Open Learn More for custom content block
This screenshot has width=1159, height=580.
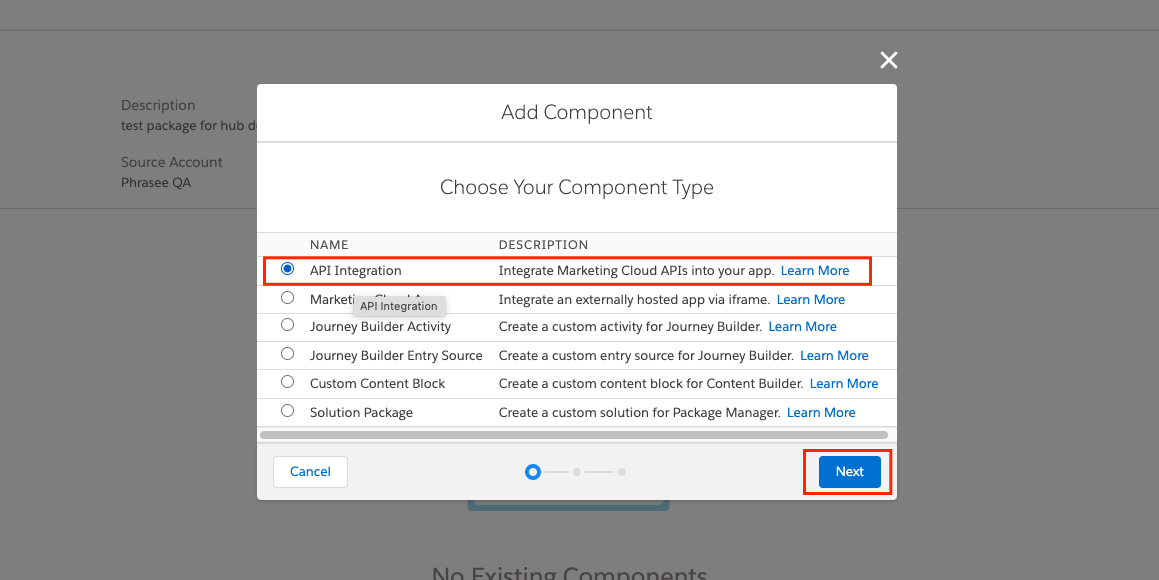pyautogui.click(x=844, y=383)
